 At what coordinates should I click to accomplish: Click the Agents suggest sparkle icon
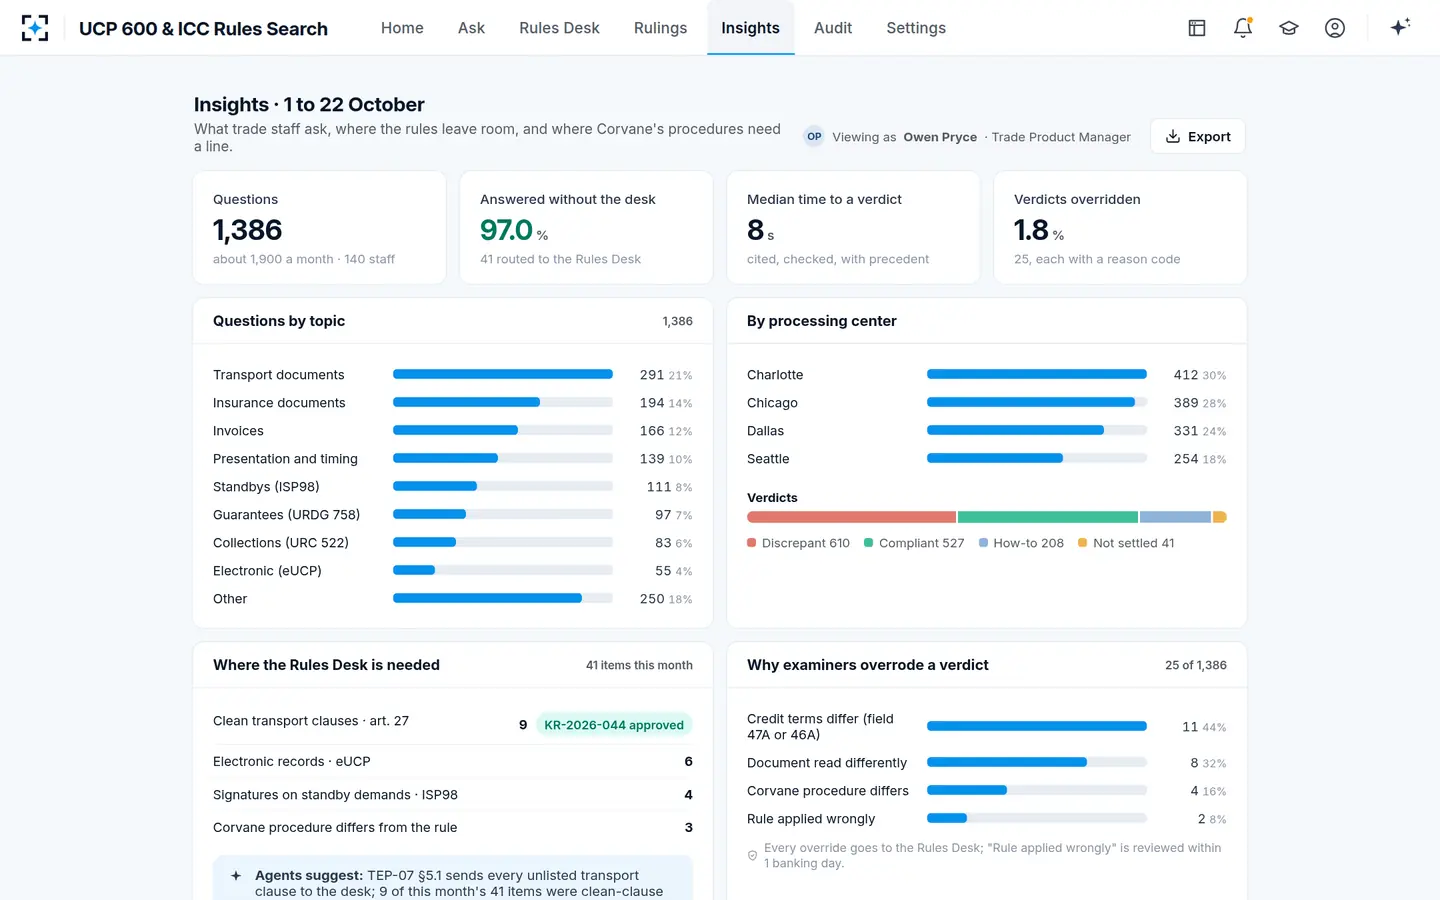[236, 876]
